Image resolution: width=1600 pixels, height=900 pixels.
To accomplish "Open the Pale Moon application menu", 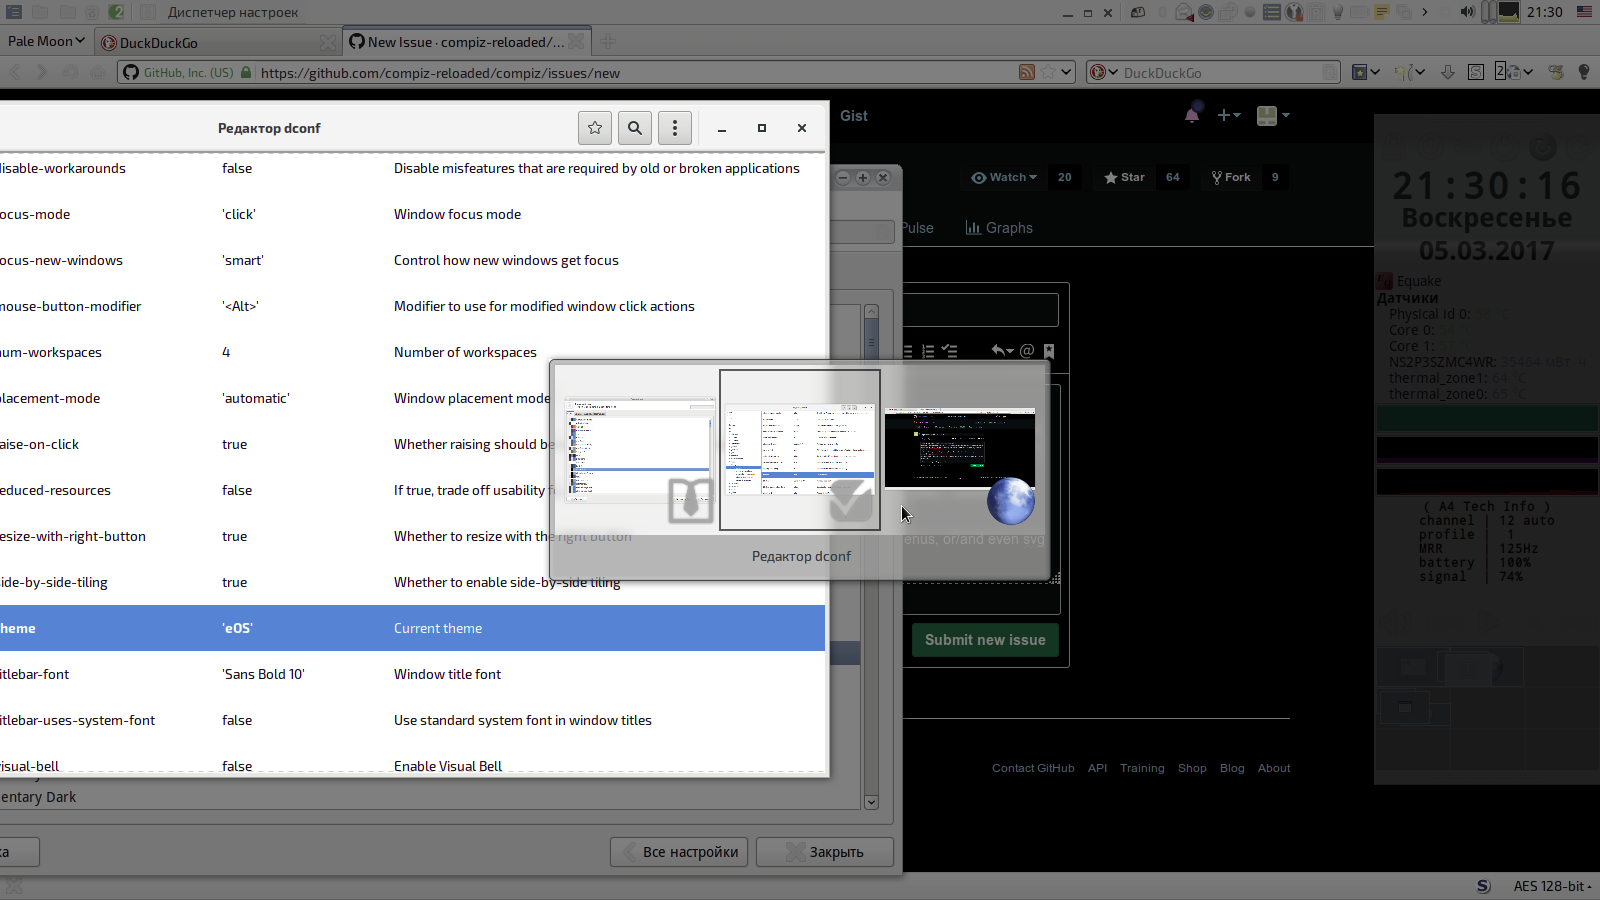I will [46, 41].
